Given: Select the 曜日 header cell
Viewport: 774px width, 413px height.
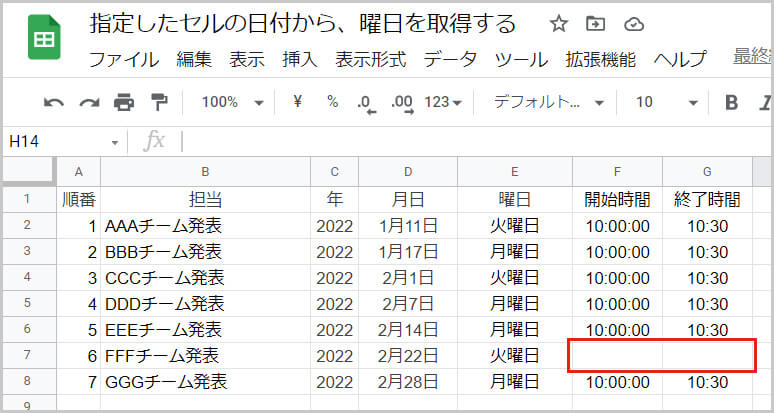Looking at the screenshot, I should (515, 200).
